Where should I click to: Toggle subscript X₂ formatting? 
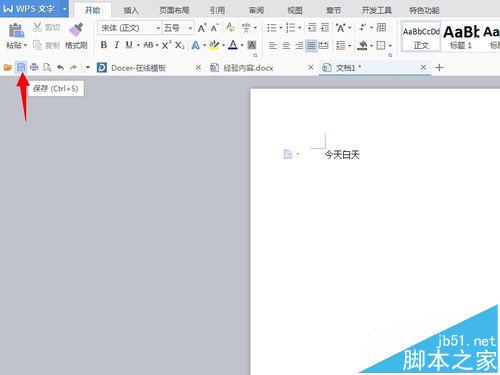[x=180, y=45]
